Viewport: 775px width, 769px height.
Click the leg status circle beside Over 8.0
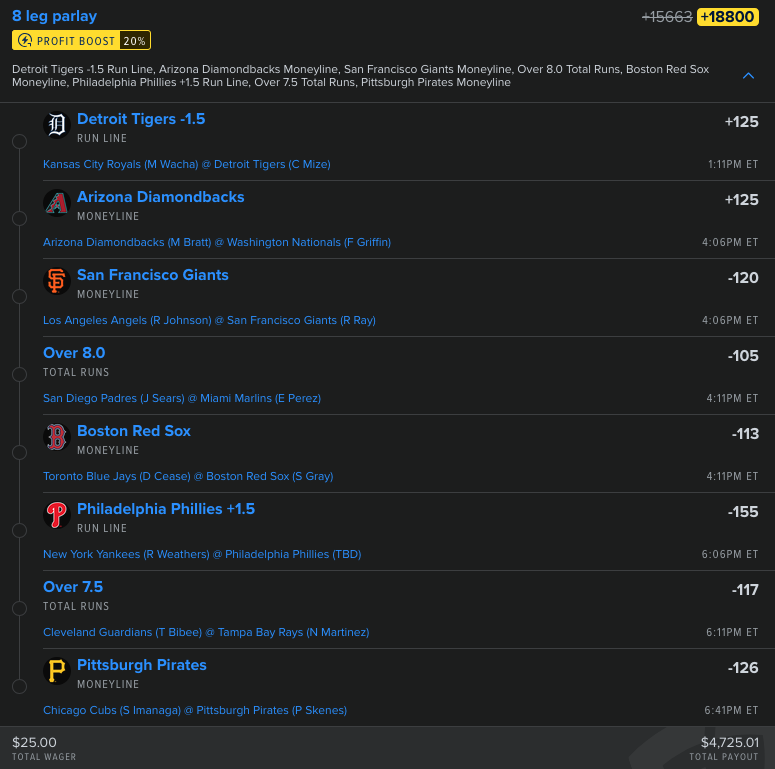click(19, 375)
